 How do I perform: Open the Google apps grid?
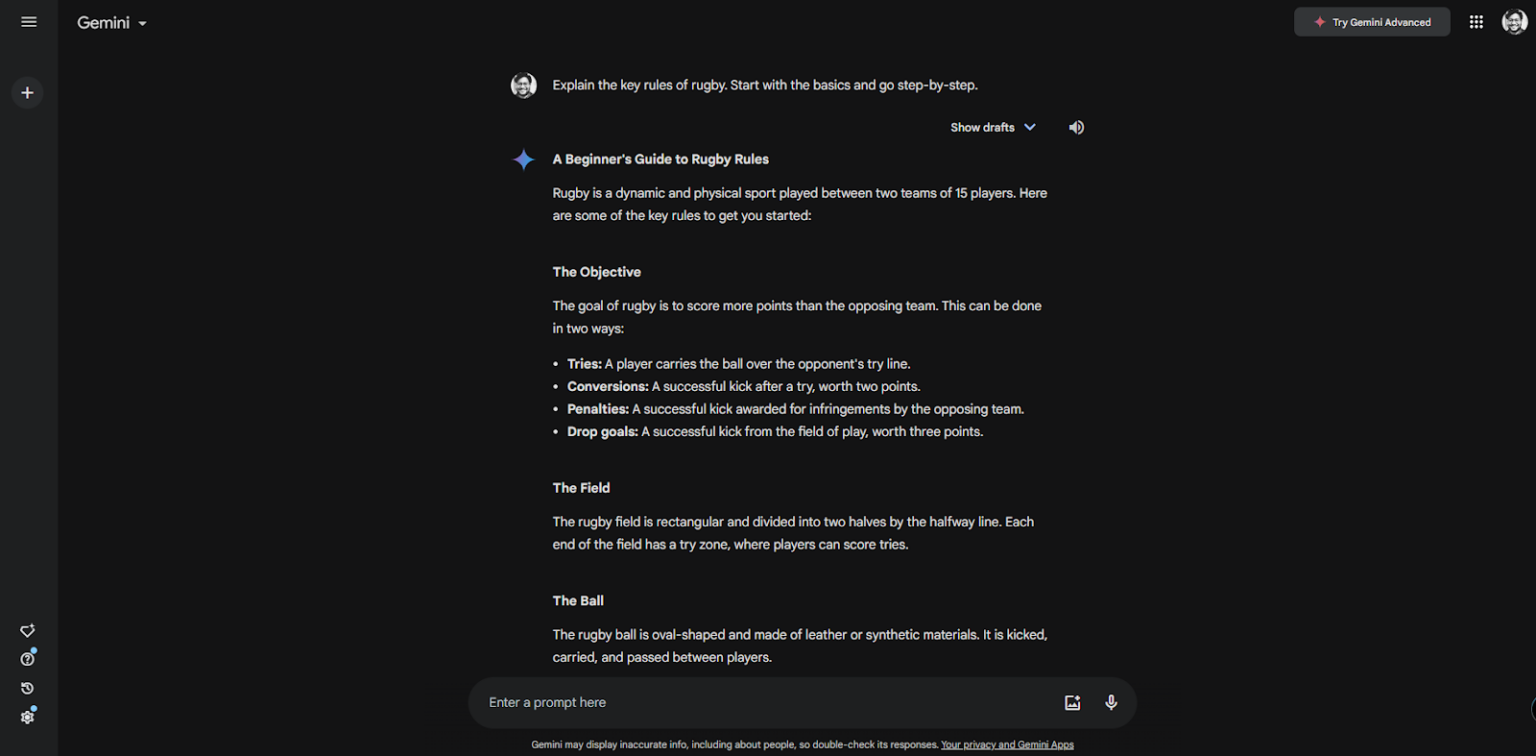1476,22
